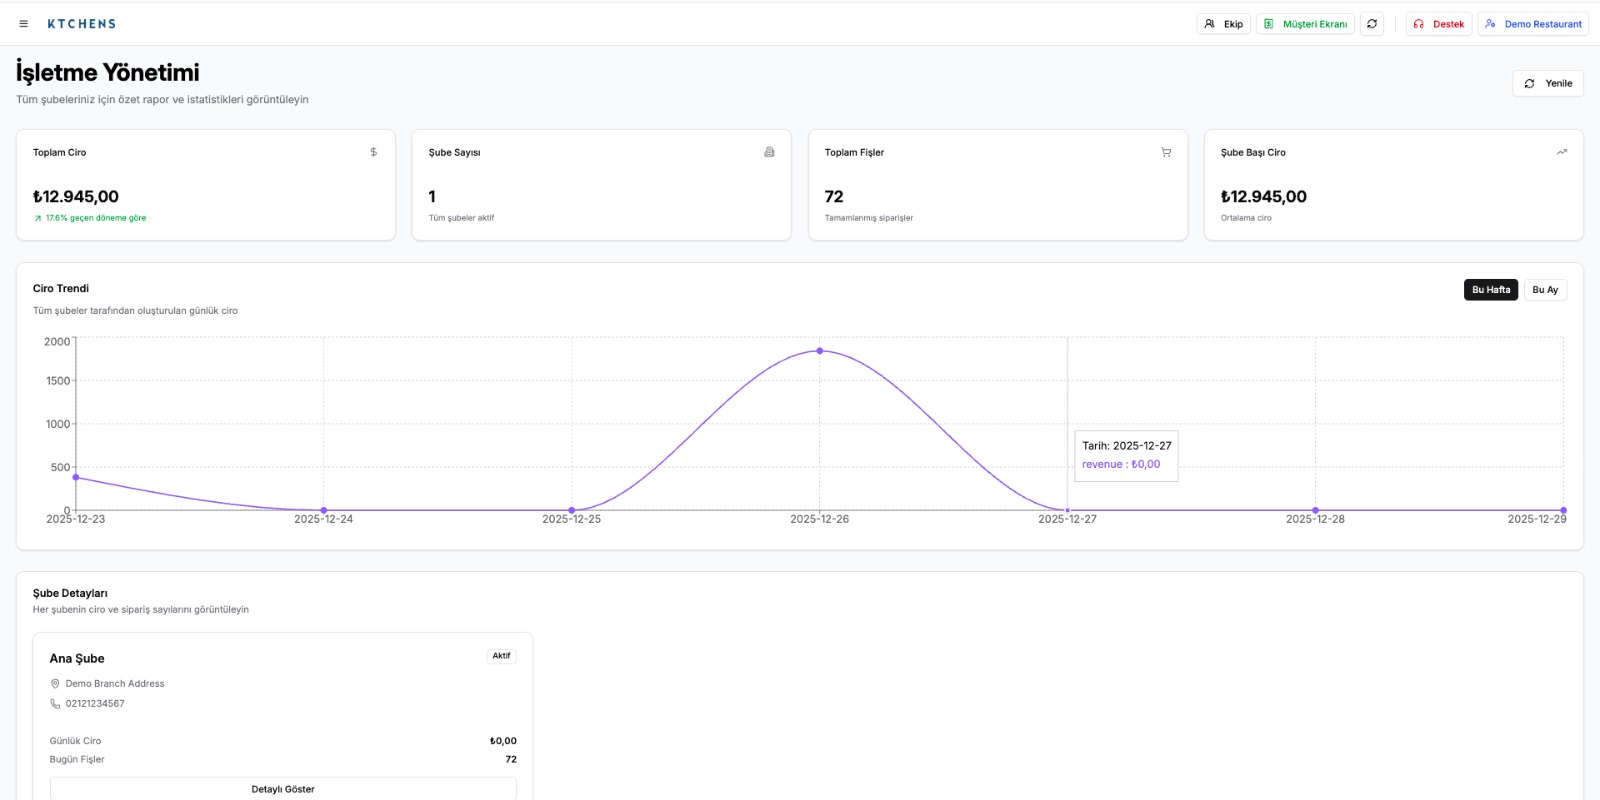The width and height of the screenshot is (1600, 800).
Task: Click phone icon next to 02121234567
Action: click(55, 704)
